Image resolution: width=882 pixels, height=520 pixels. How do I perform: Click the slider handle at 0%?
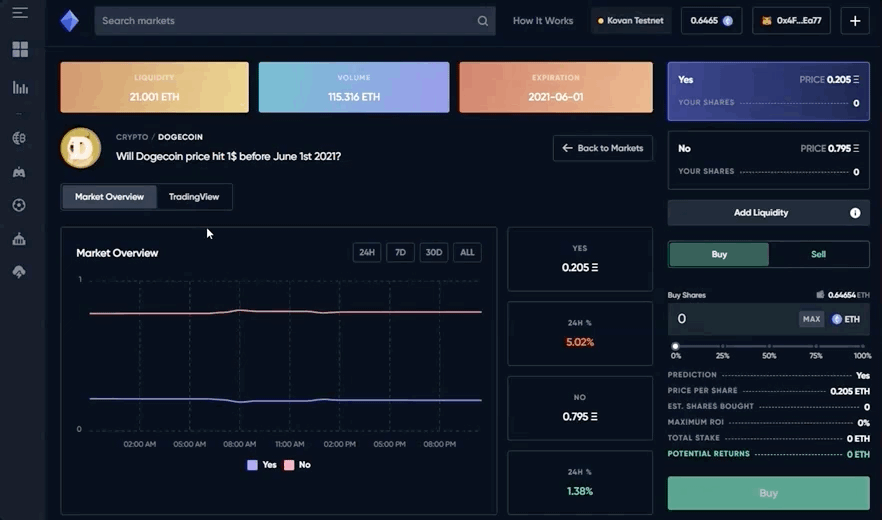click(675, 346)
